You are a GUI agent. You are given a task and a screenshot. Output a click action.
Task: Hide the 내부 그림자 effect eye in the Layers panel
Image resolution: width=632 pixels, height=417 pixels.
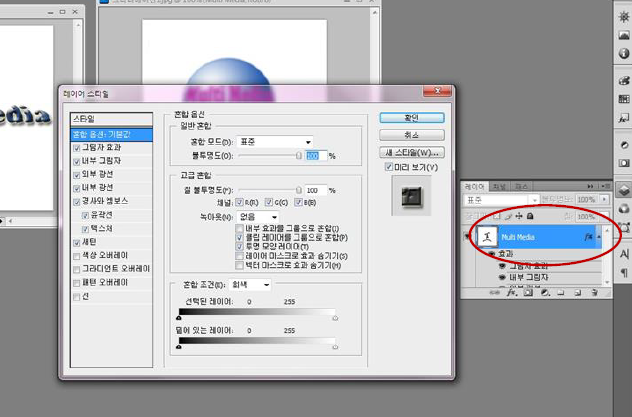(502, 277)
